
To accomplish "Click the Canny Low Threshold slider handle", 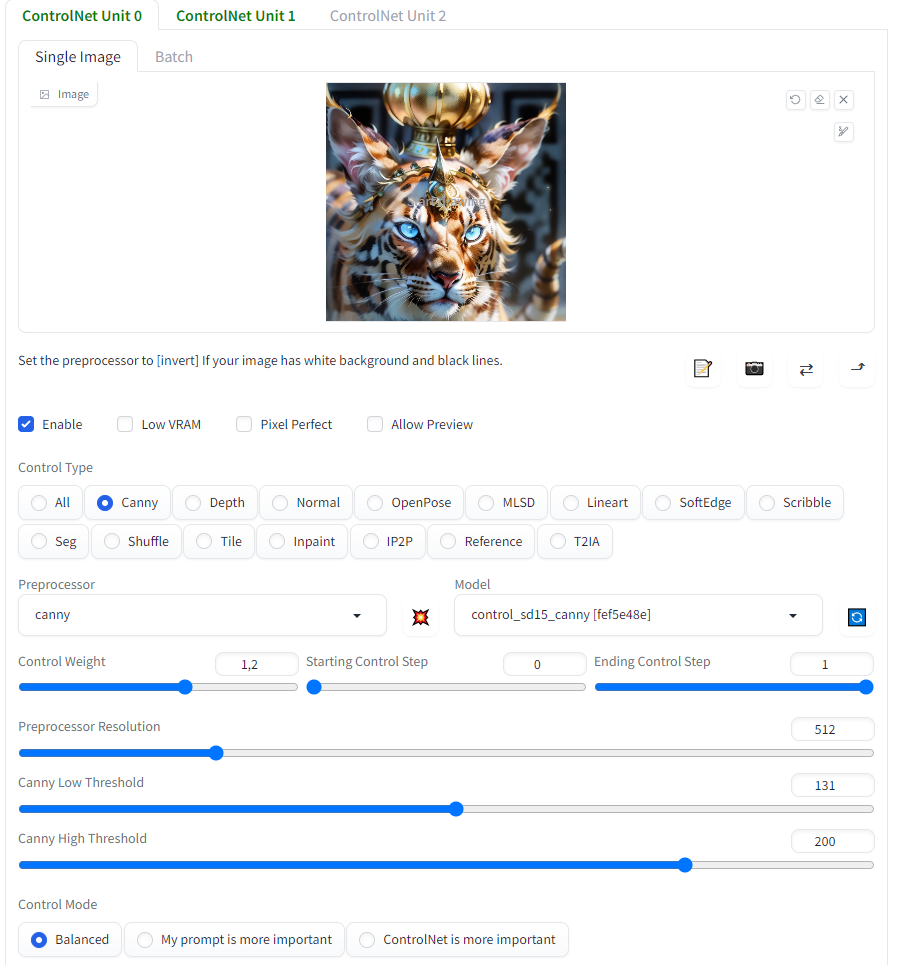I will [456, 809].
